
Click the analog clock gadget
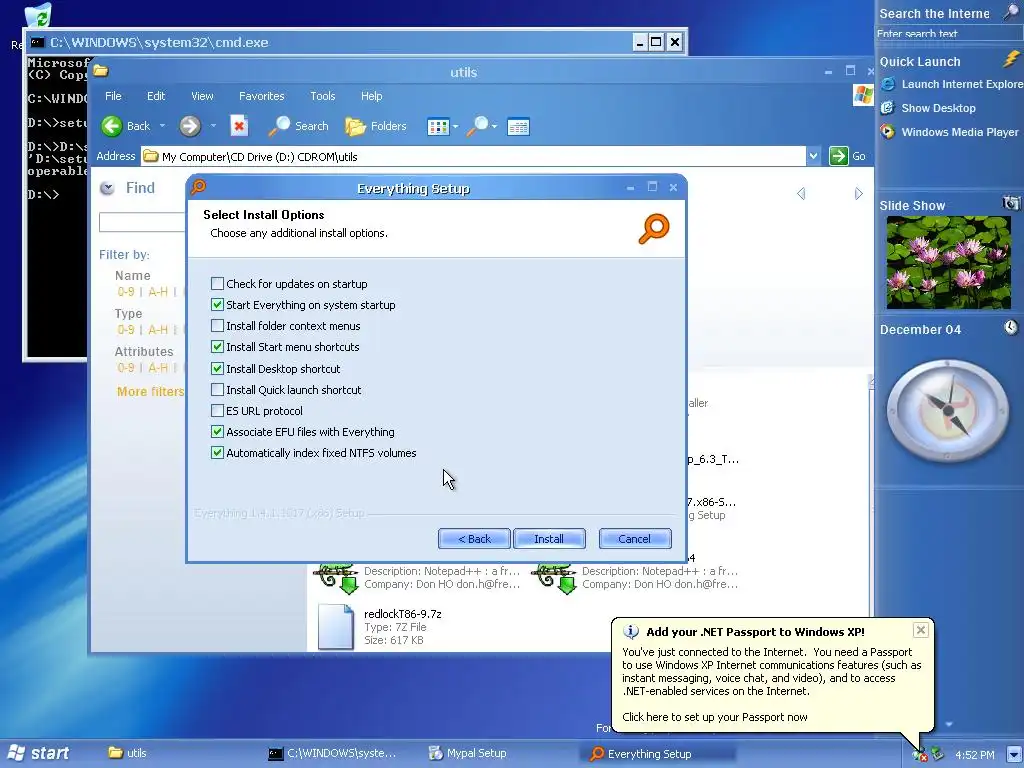pyautogui.click(x=948, y=411)
